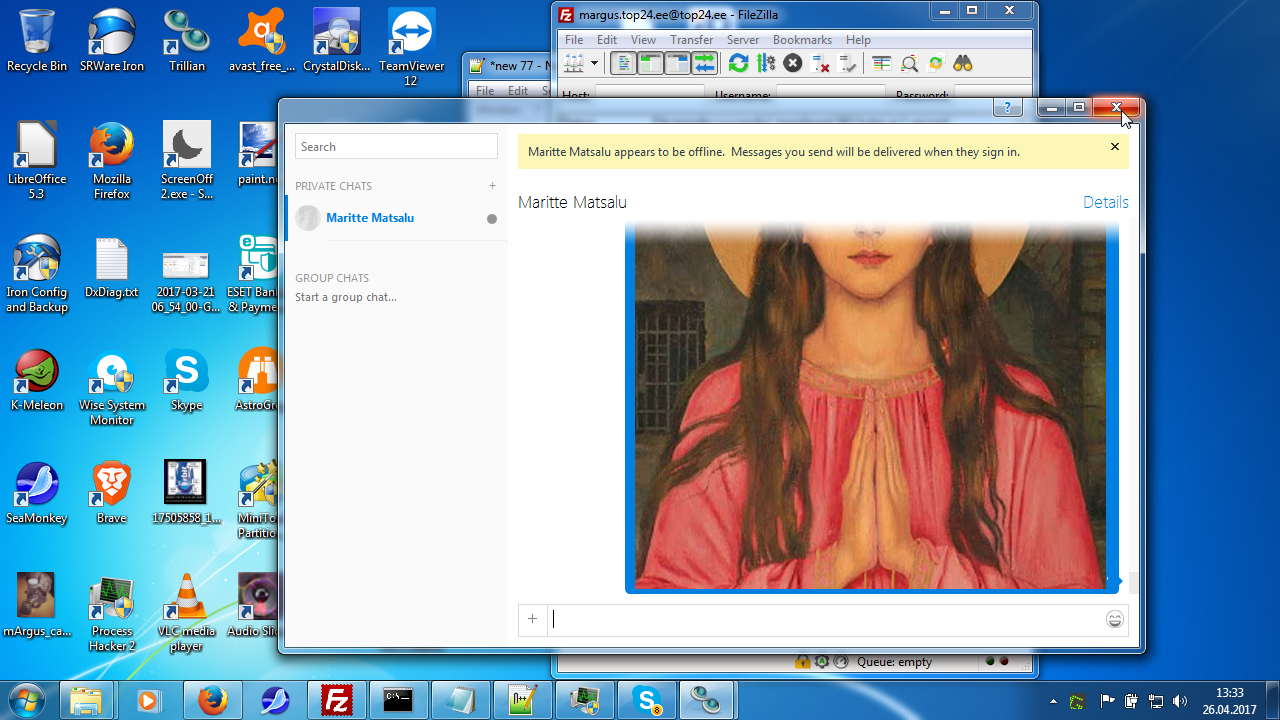Image resolution: width=1280 pixels, height=720 pixels.
Task: Open FileZilla's directory comparison icon
Action: pos(909,64)
